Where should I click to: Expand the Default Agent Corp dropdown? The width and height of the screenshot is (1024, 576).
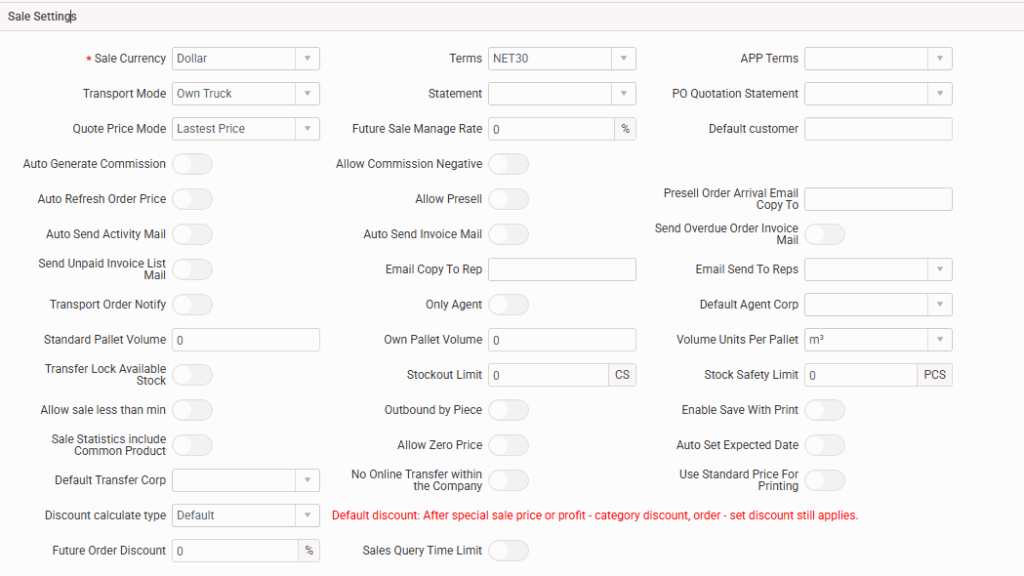(877, 305)
